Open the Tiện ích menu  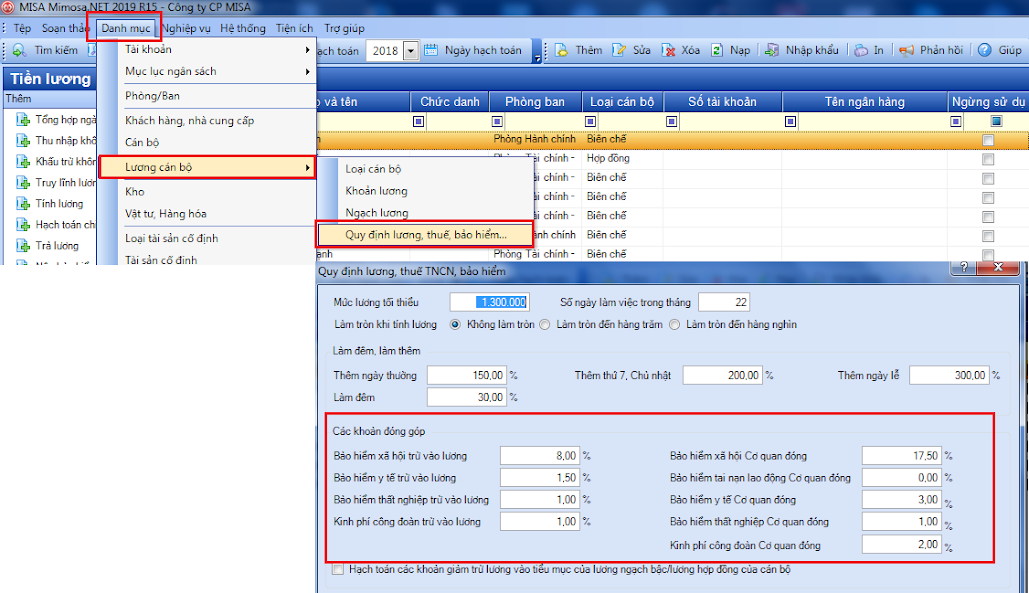pyautogui.click(x=295, y=28)
